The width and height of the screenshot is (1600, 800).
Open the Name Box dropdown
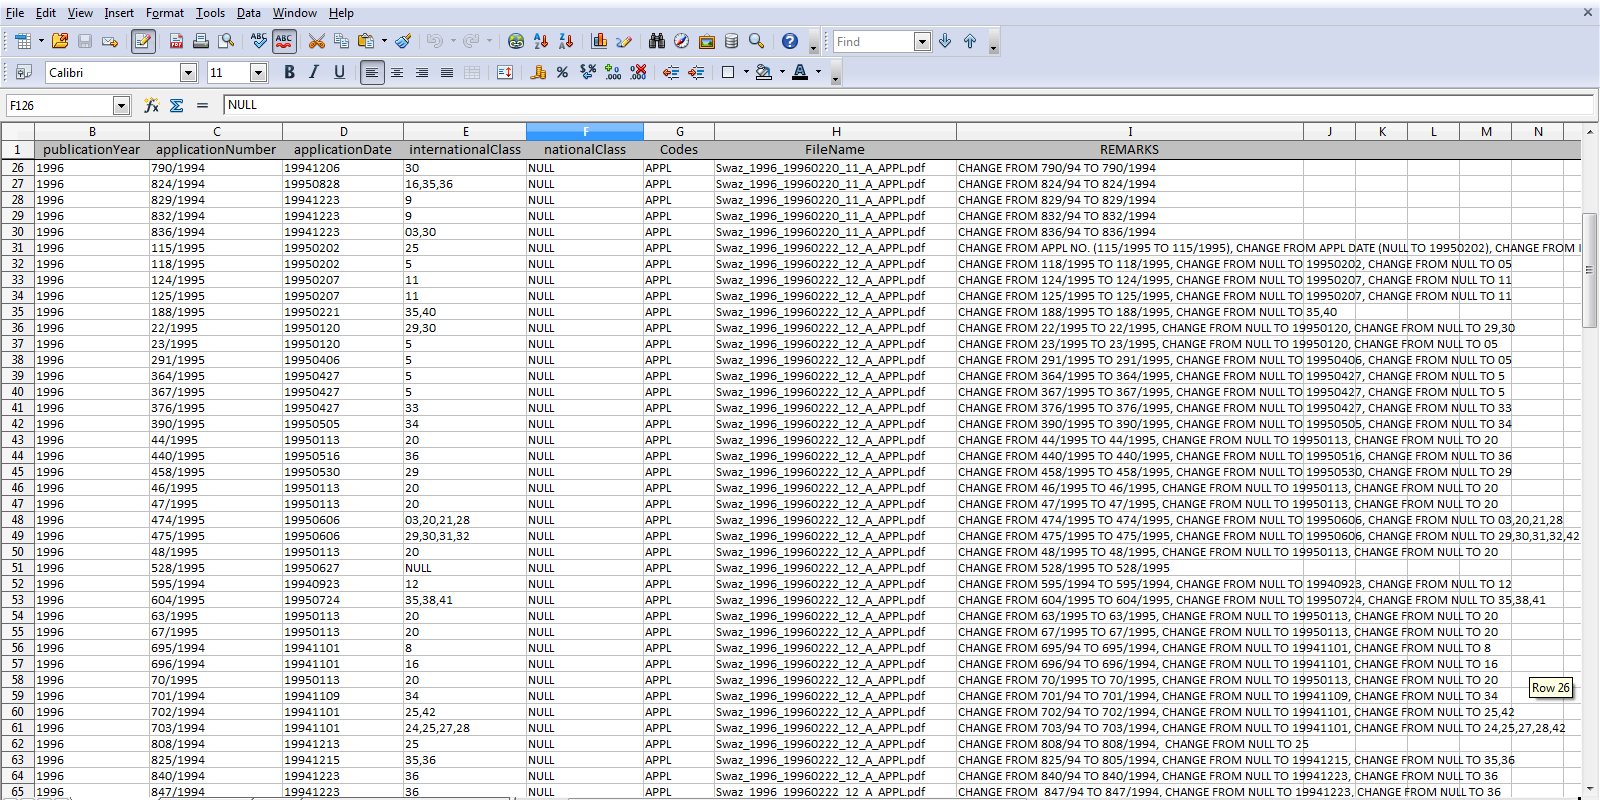(121, 105)
